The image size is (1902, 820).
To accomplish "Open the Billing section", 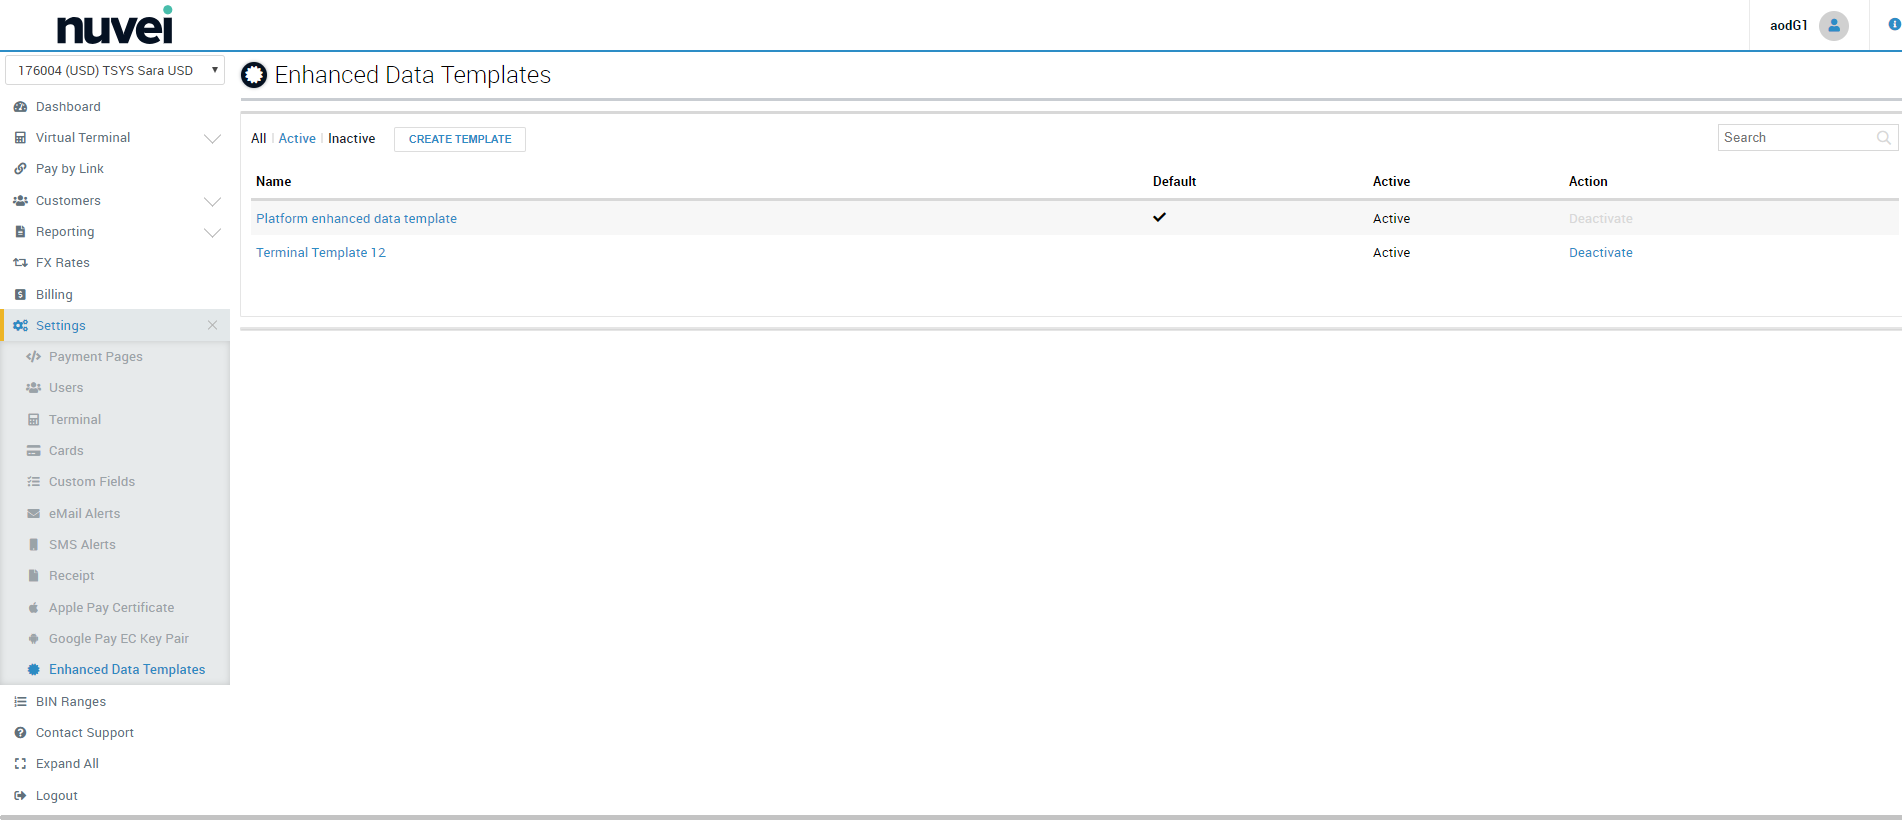I will click(x=54, y=295).
